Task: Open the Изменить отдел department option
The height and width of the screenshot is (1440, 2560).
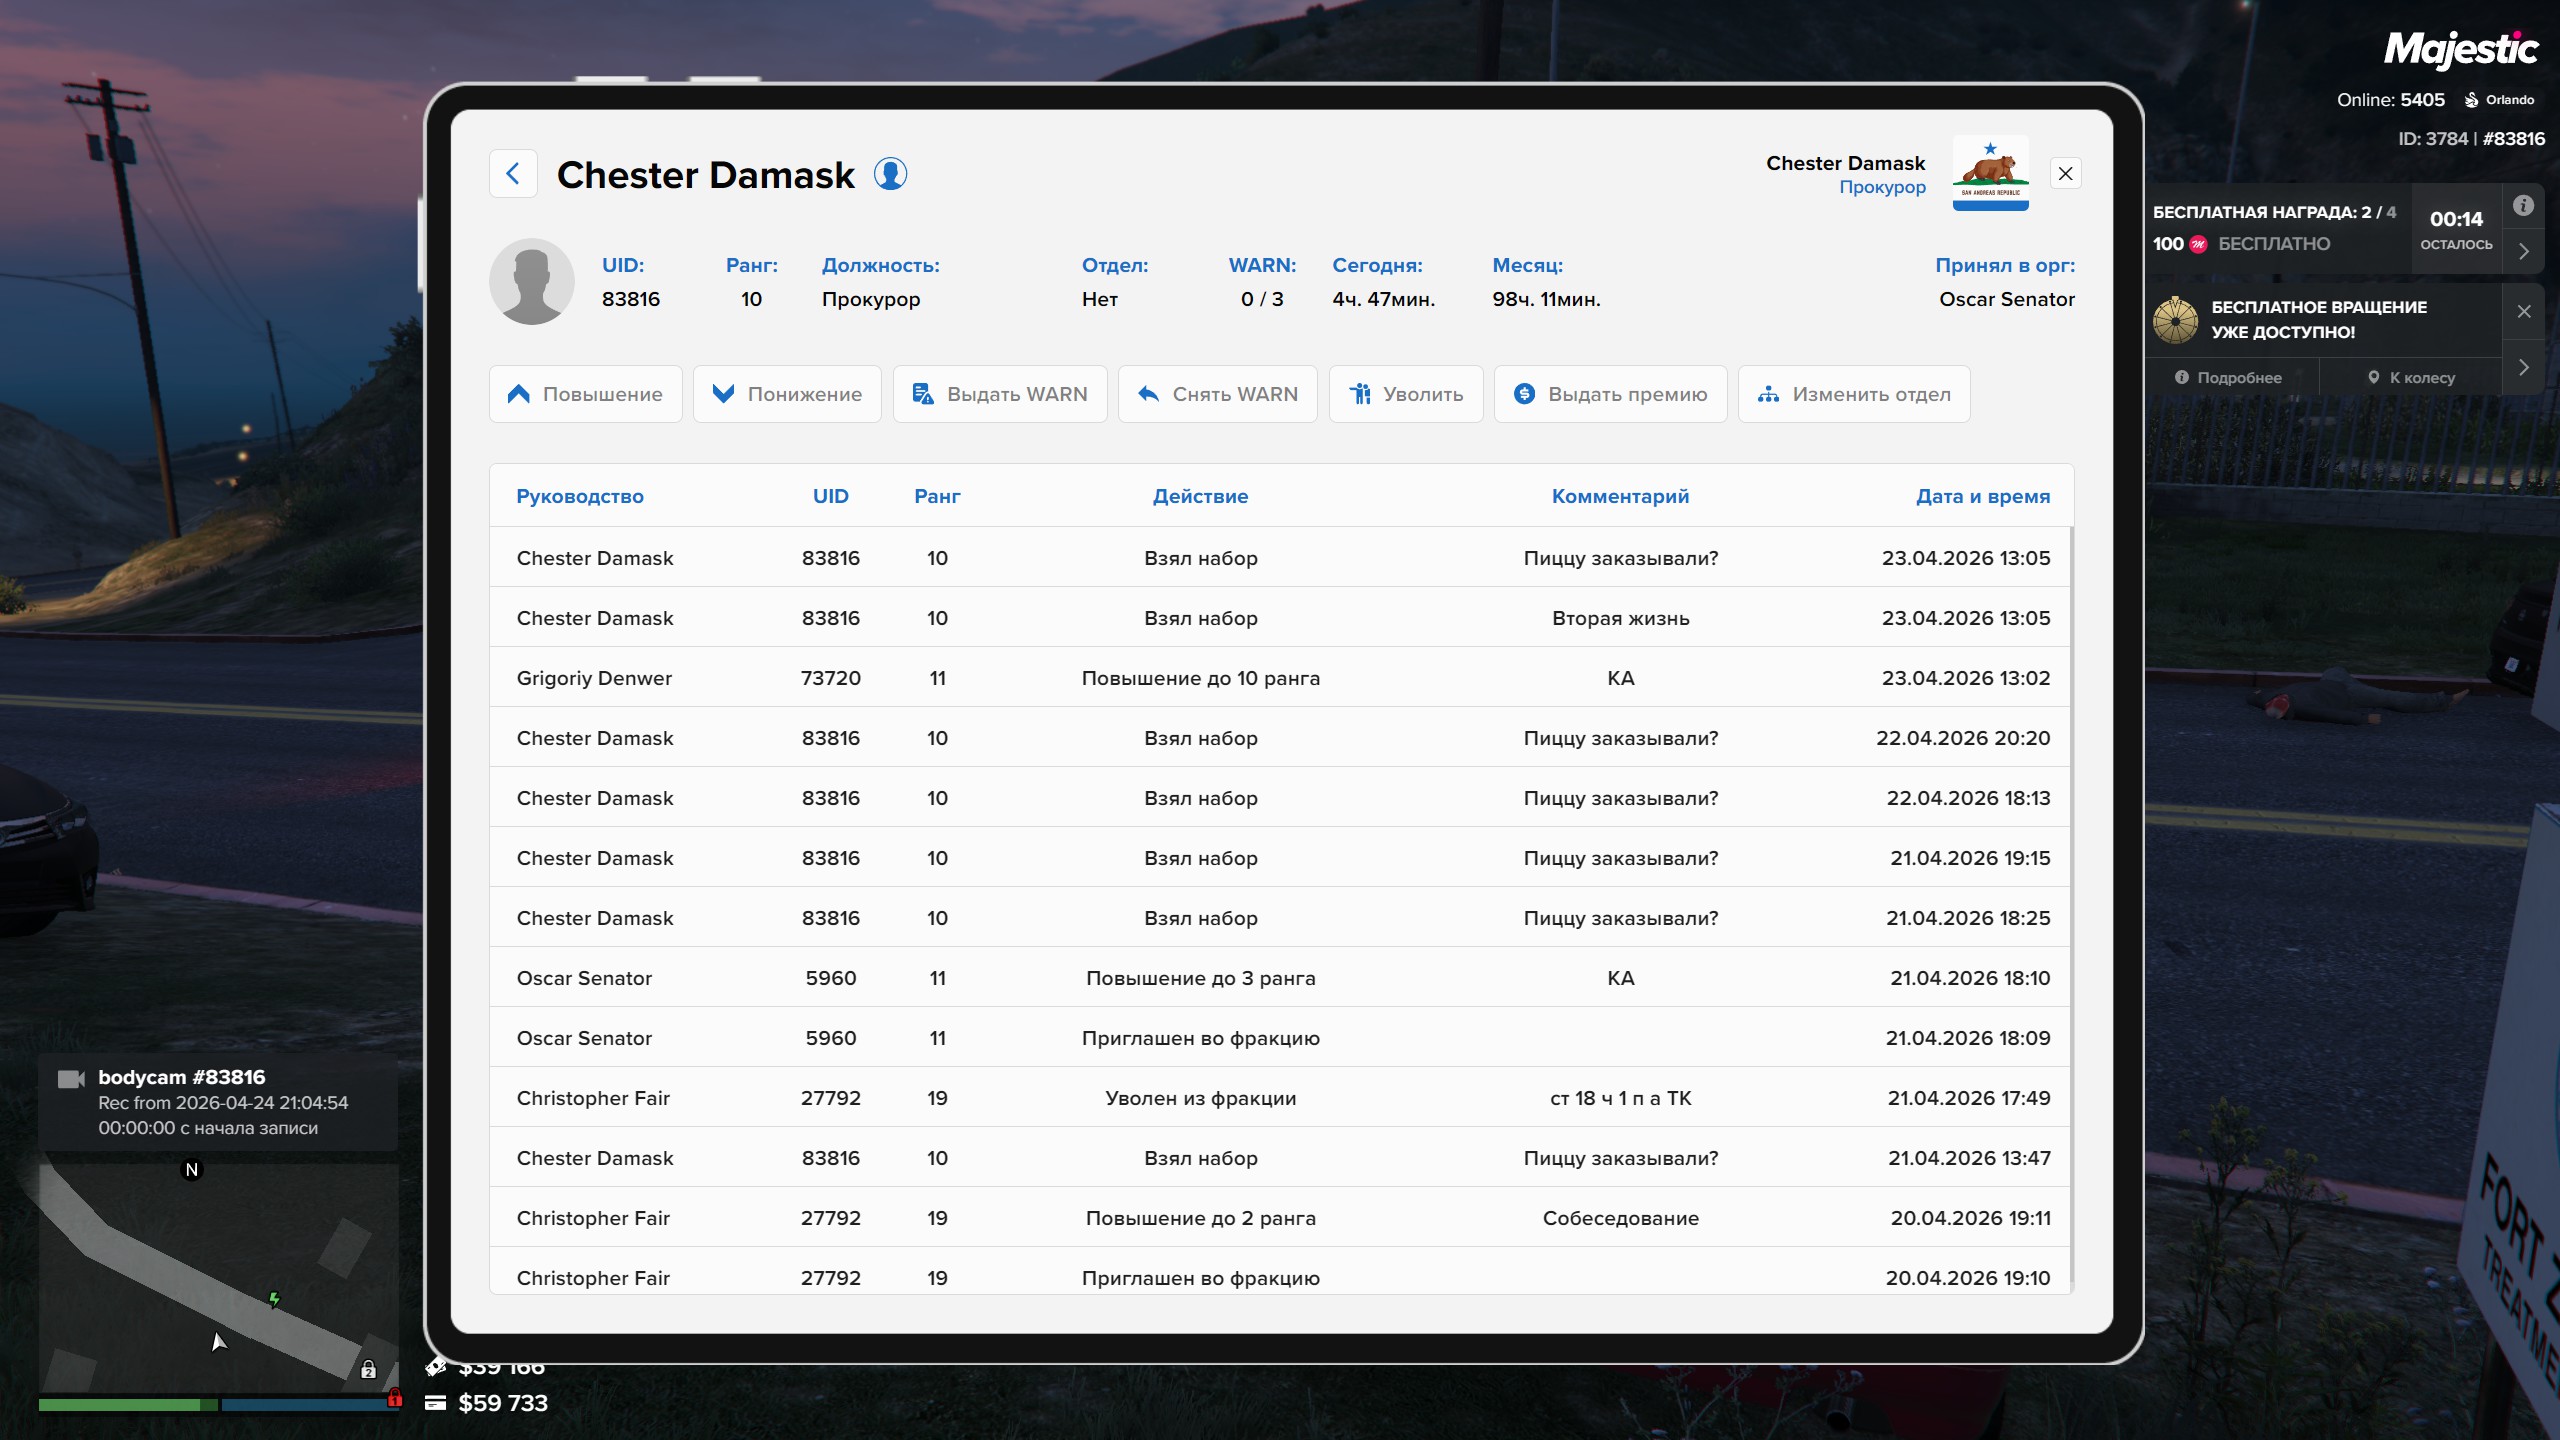Action: pyautogui.click(x=1854, y=394)
